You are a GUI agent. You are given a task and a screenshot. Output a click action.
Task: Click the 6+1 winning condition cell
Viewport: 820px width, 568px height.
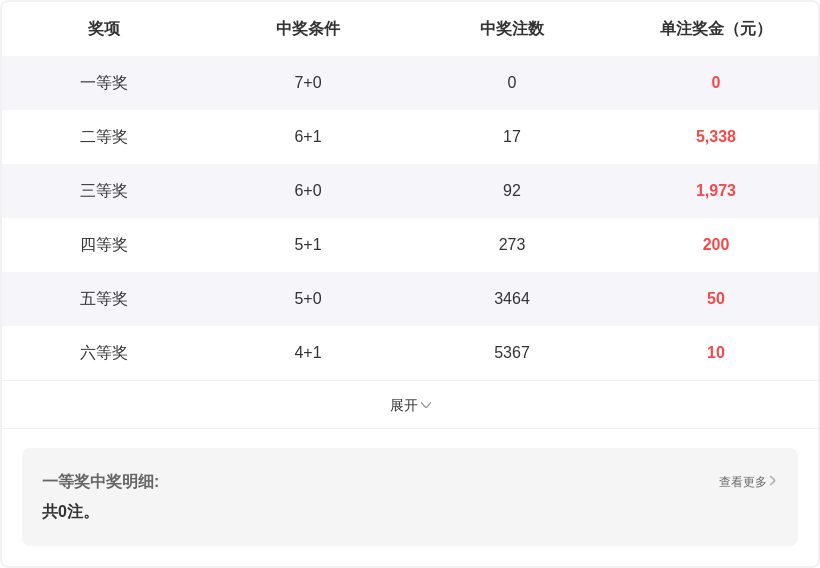308,137
